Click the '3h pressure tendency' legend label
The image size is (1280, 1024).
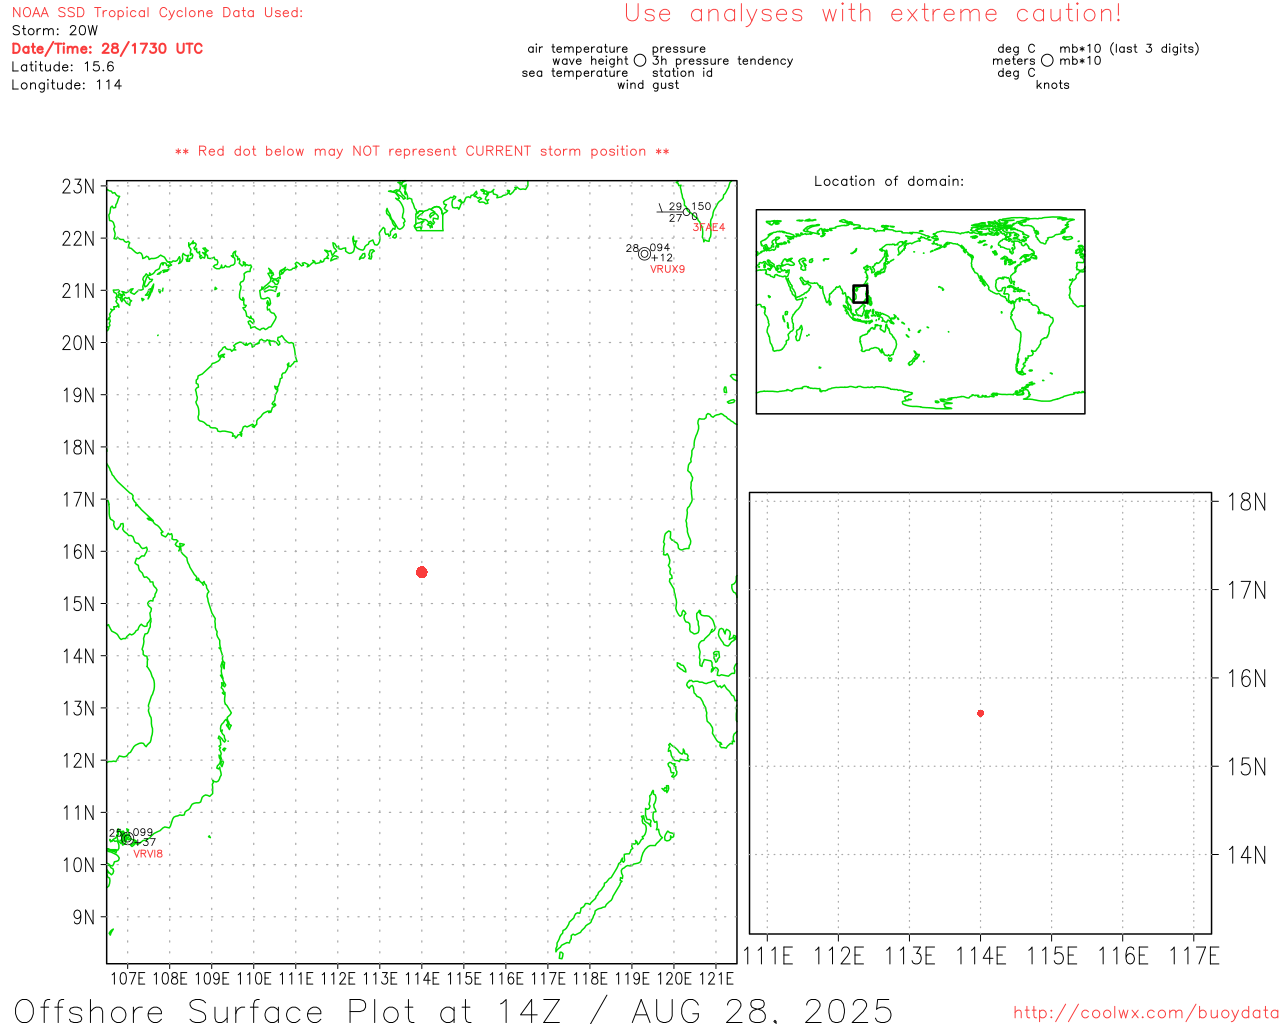click(x=723, y=61)
